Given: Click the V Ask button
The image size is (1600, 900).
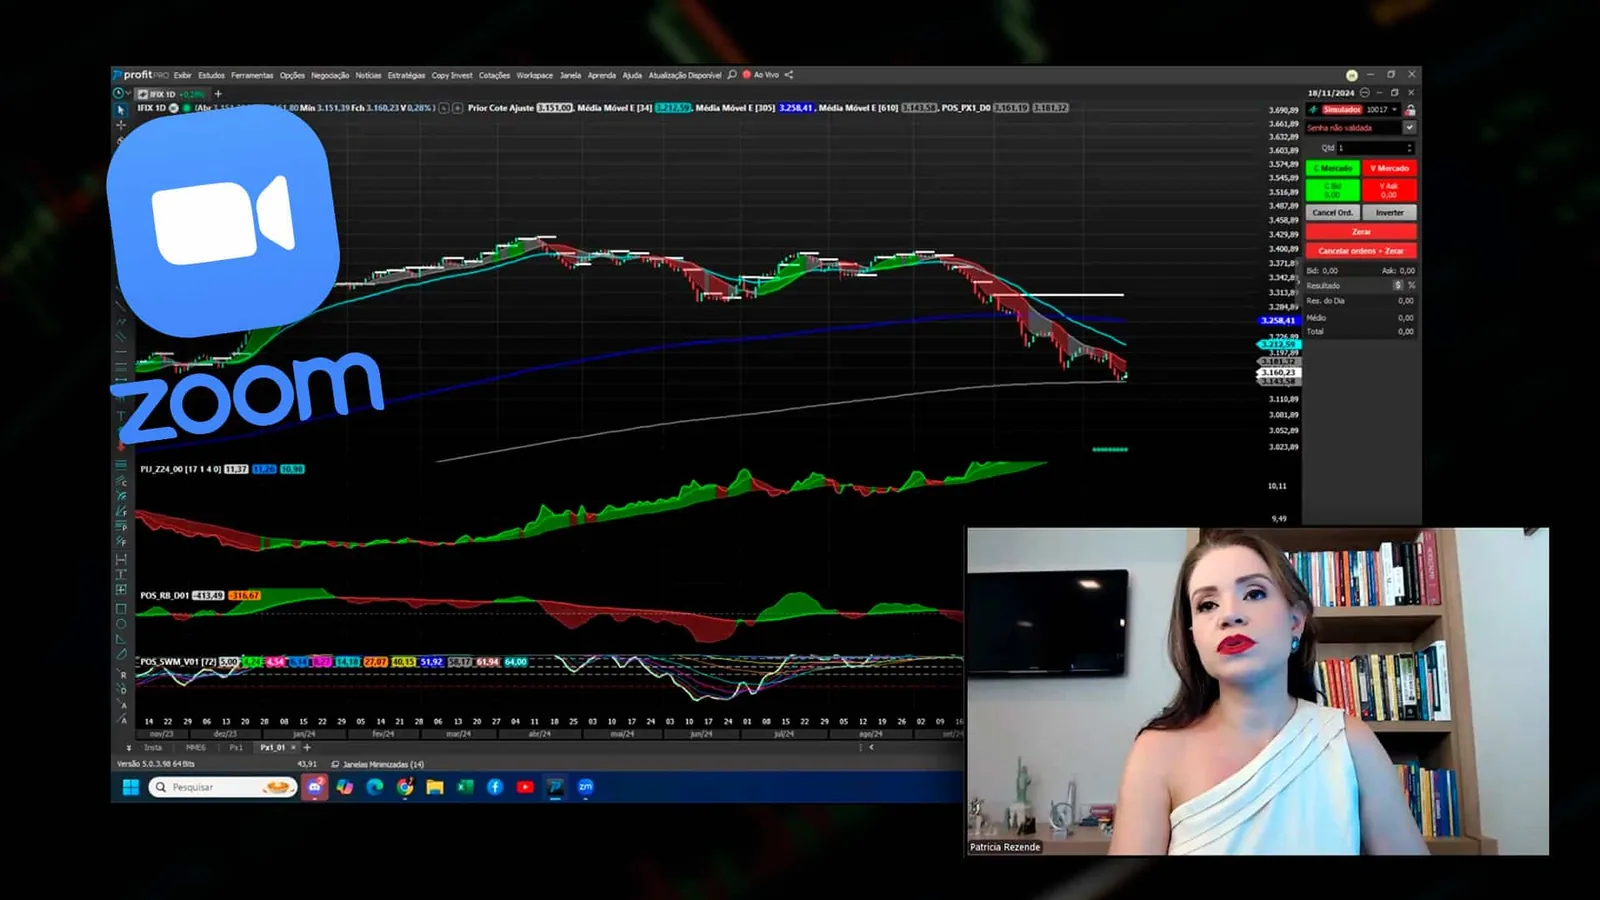Looking at the screenshot, I should (1389, 190).
